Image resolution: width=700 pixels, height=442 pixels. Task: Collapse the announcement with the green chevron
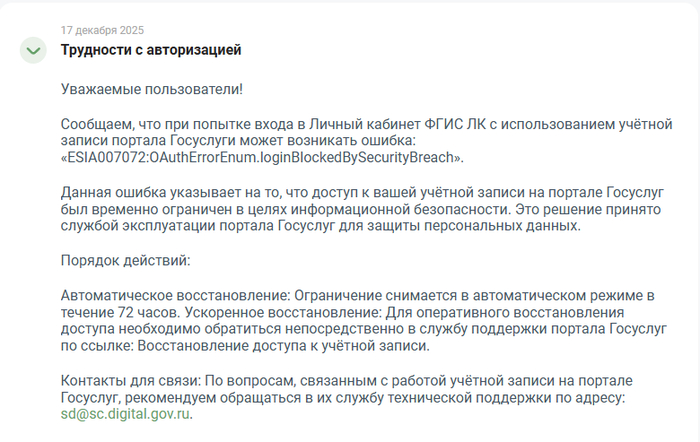pyautogui.click(x=34, y=50)
